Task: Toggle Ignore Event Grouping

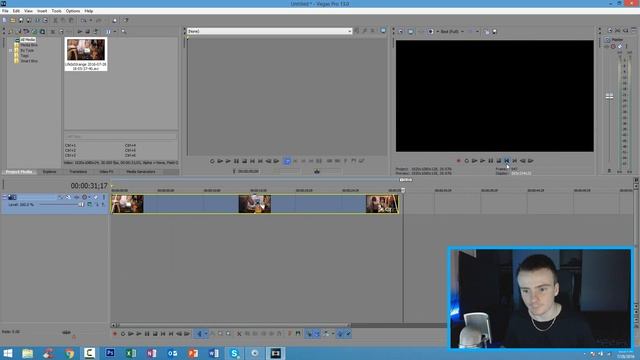Action: [348, 334]
